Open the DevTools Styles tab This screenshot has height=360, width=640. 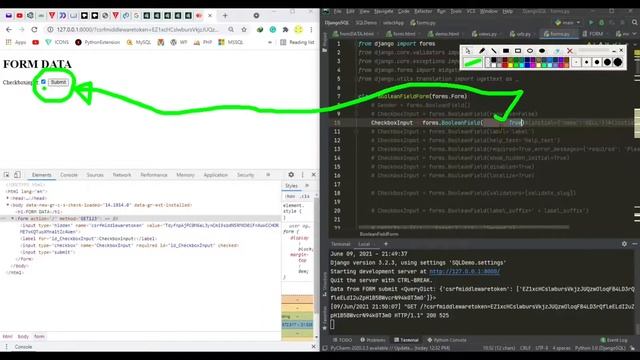[291, 186]
